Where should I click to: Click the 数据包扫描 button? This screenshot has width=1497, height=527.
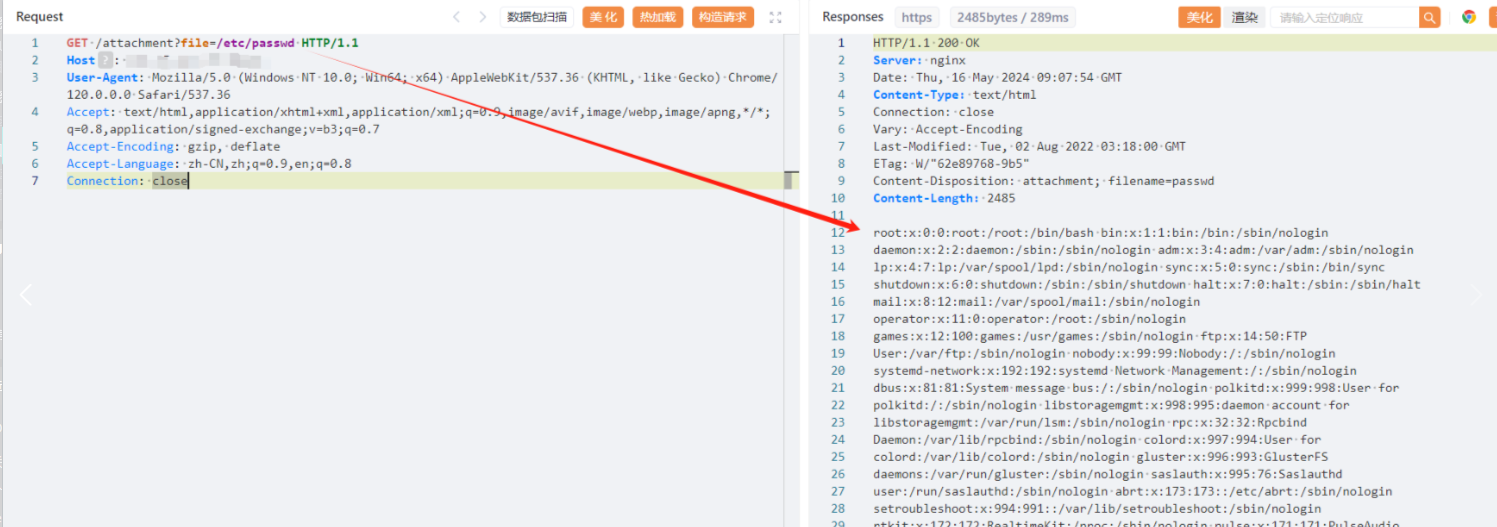[x=537, y=17]
